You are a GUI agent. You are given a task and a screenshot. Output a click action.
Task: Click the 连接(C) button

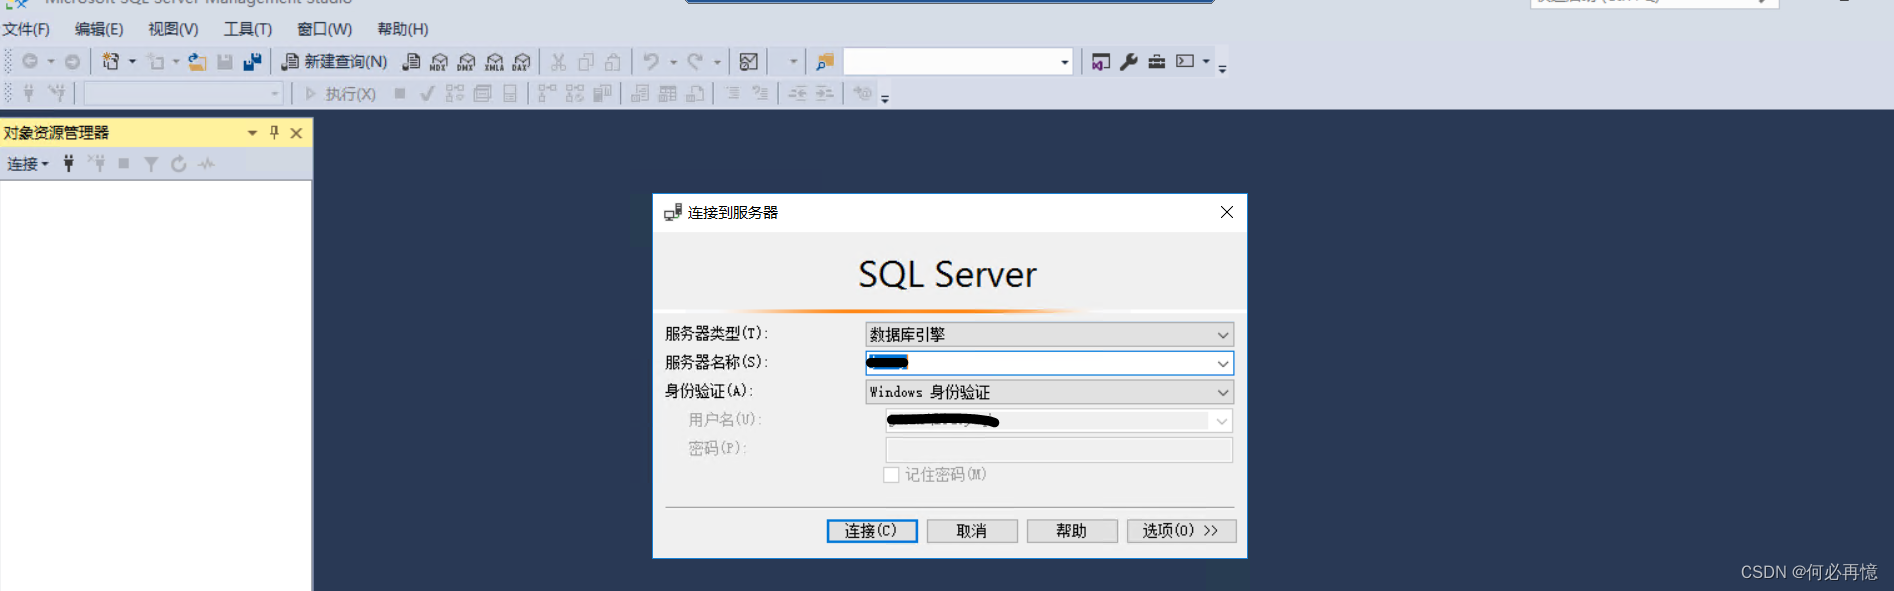click(x=872, y=531)
